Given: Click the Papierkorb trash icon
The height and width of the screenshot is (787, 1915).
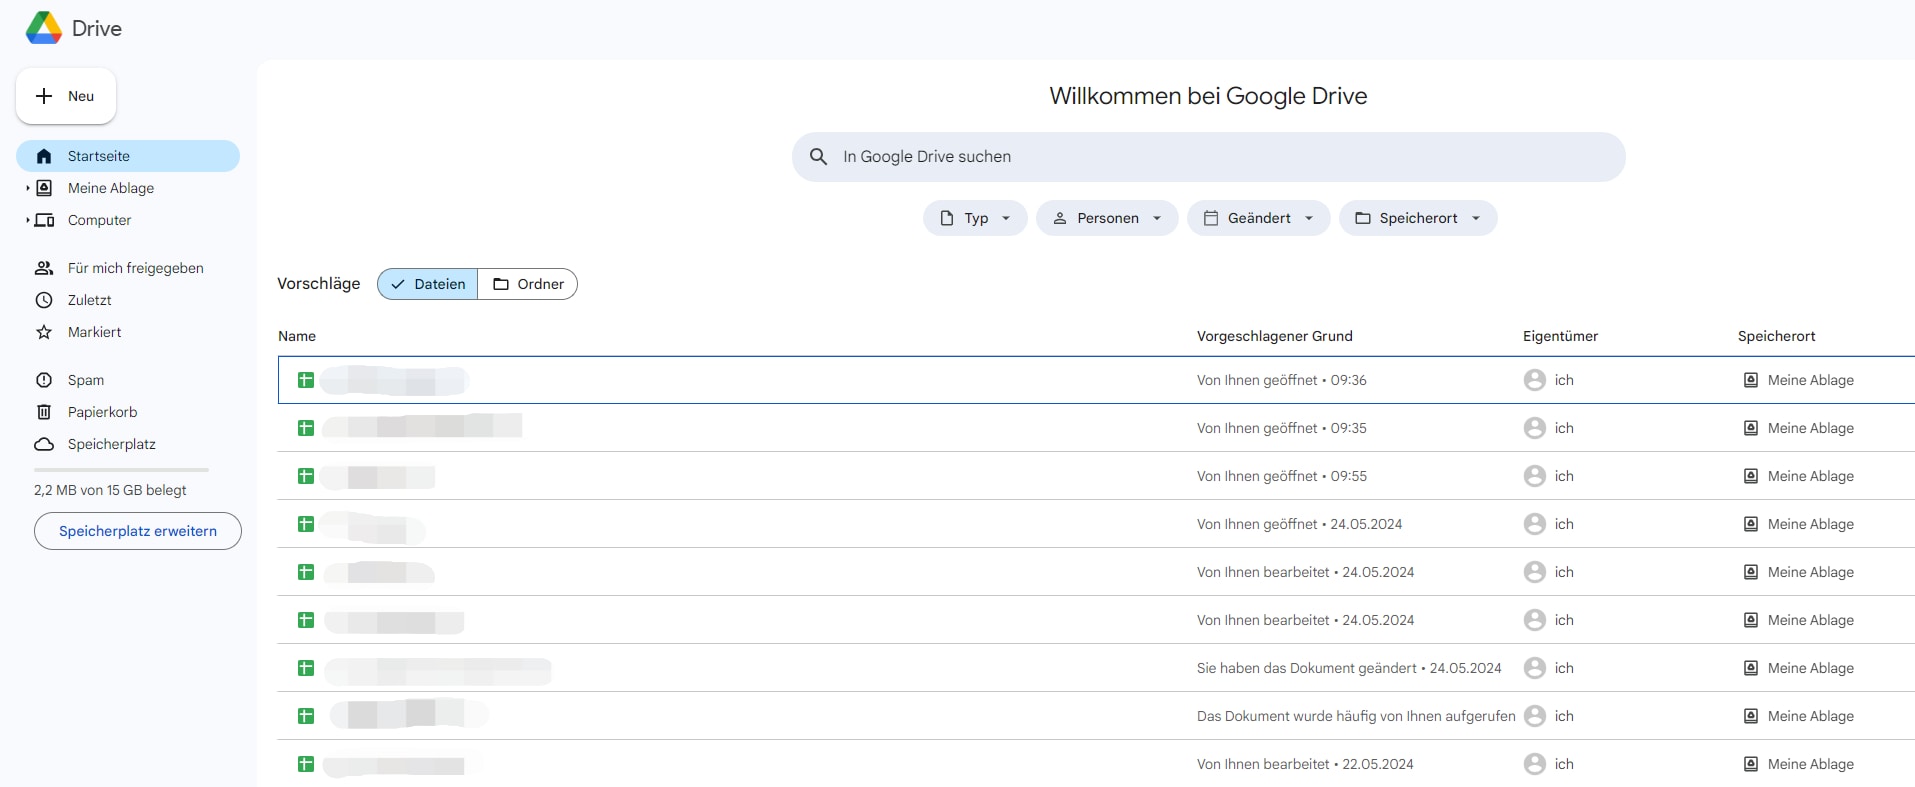Looking at the screenshot, I should coord(44,412).
